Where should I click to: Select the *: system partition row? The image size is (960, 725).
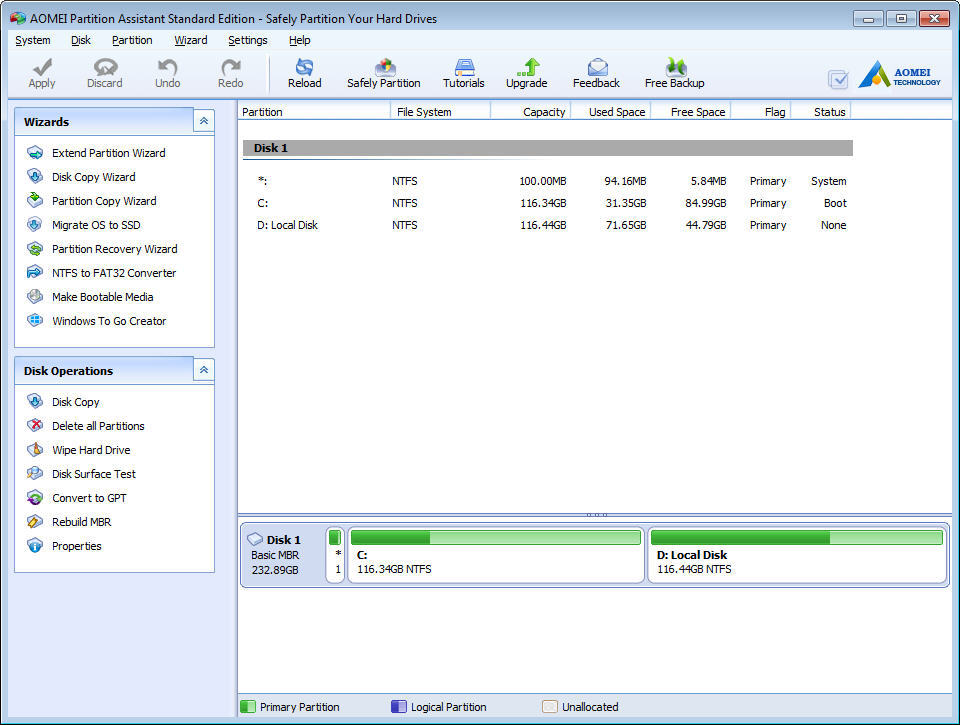click(x=547, y=181)
